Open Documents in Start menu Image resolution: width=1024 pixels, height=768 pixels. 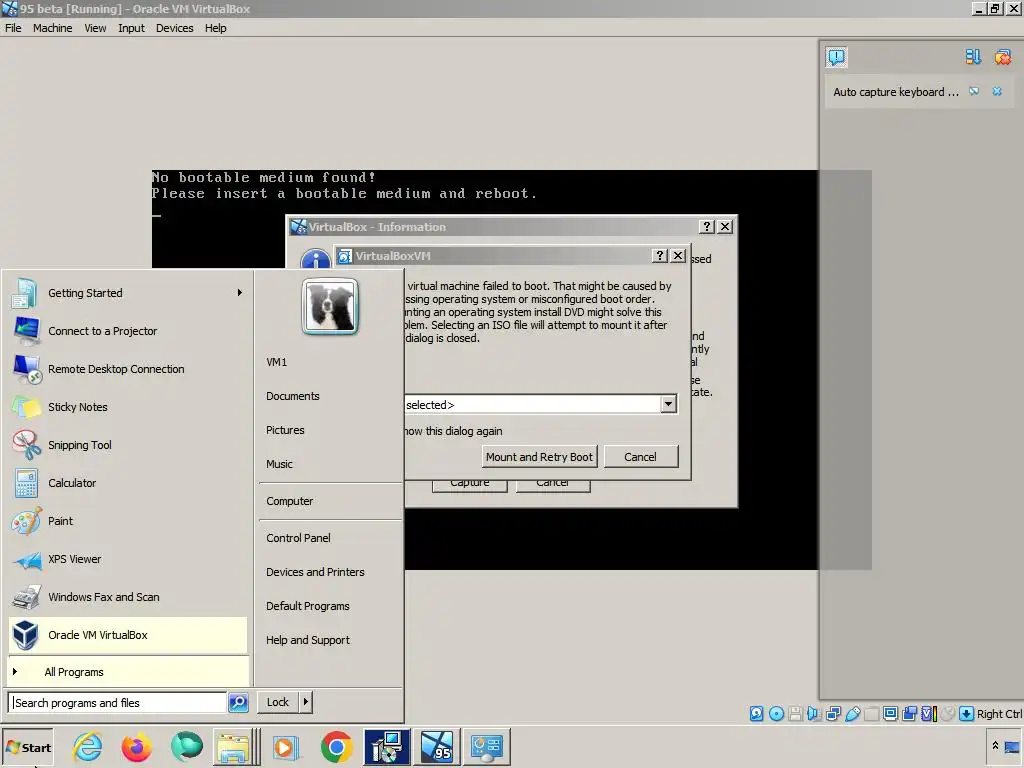(293, 396)
